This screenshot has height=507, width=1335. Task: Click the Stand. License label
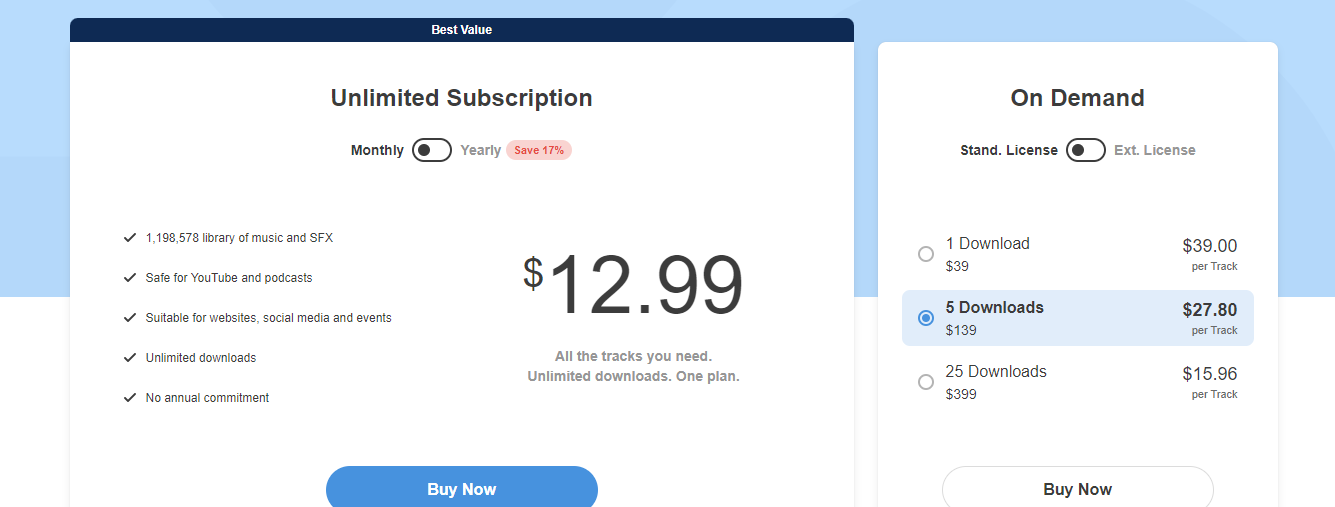click(x=1009, y=150)
